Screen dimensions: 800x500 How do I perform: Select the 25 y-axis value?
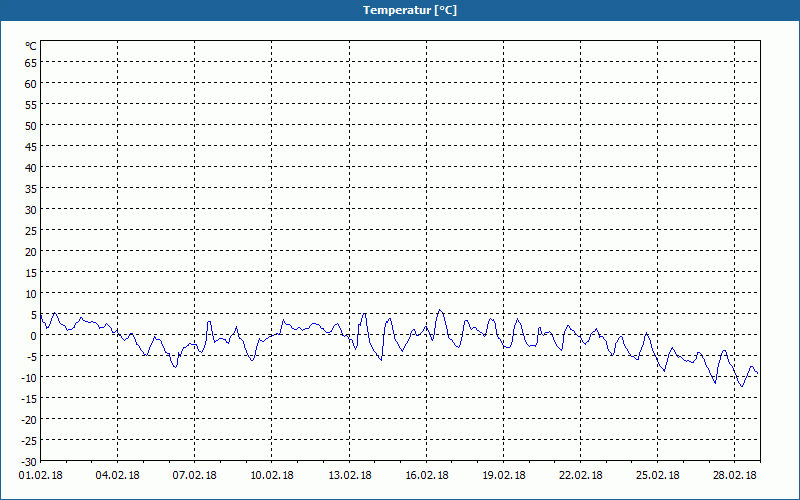point(31,231)
